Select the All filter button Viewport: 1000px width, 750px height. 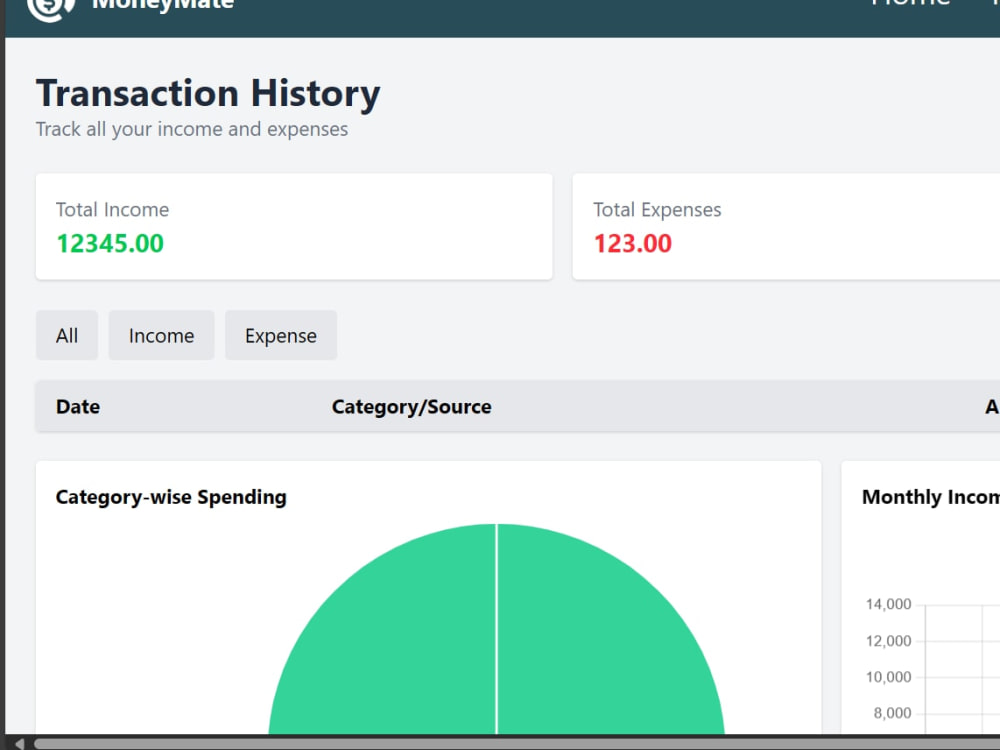(67, 335)
